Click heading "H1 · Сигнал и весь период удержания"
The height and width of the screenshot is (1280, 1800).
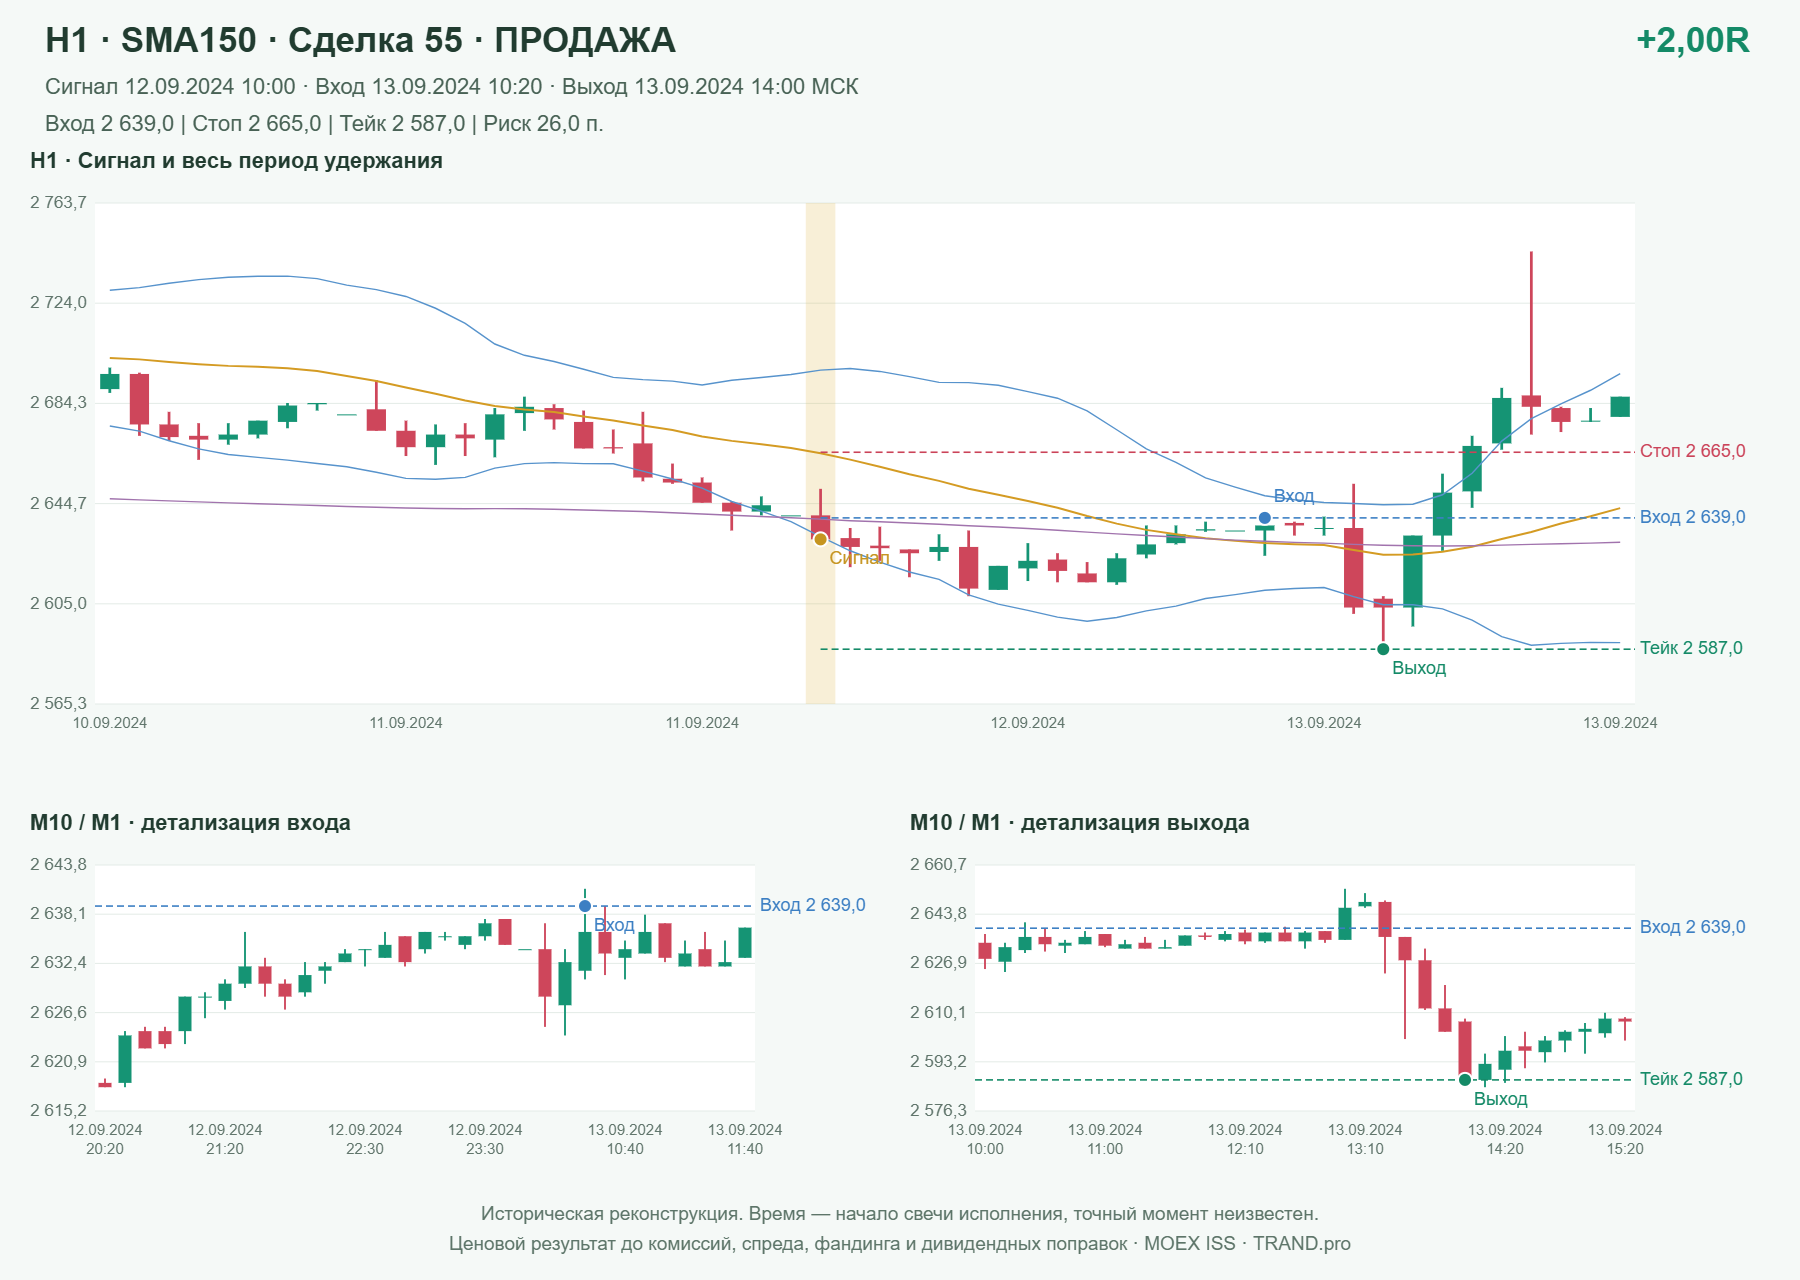[x=236, y=161]
